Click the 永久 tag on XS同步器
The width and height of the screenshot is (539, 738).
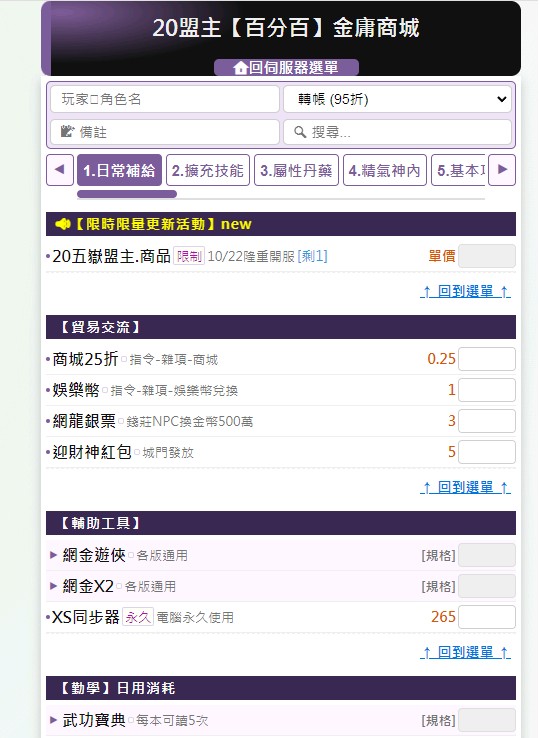point(138,617)
